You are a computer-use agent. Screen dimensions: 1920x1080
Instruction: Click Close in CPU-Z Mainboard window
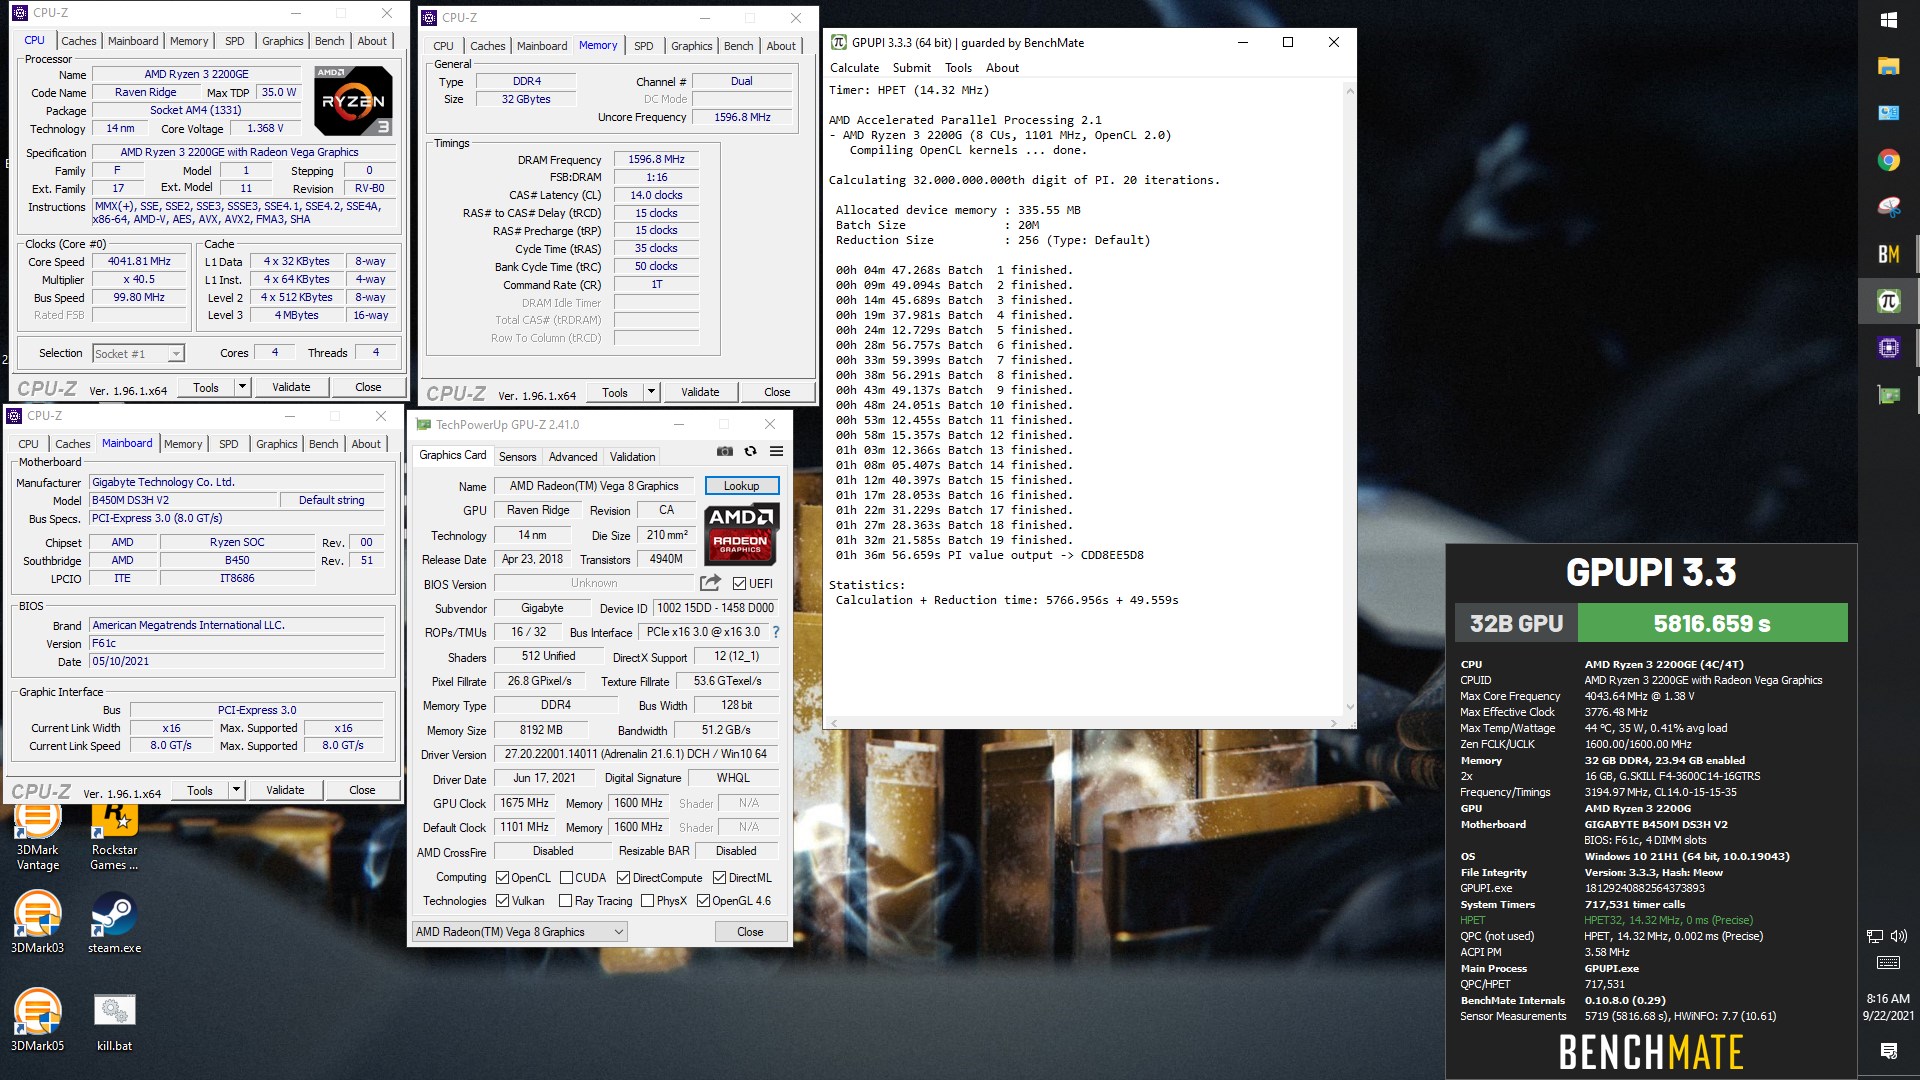pos(362,790)
